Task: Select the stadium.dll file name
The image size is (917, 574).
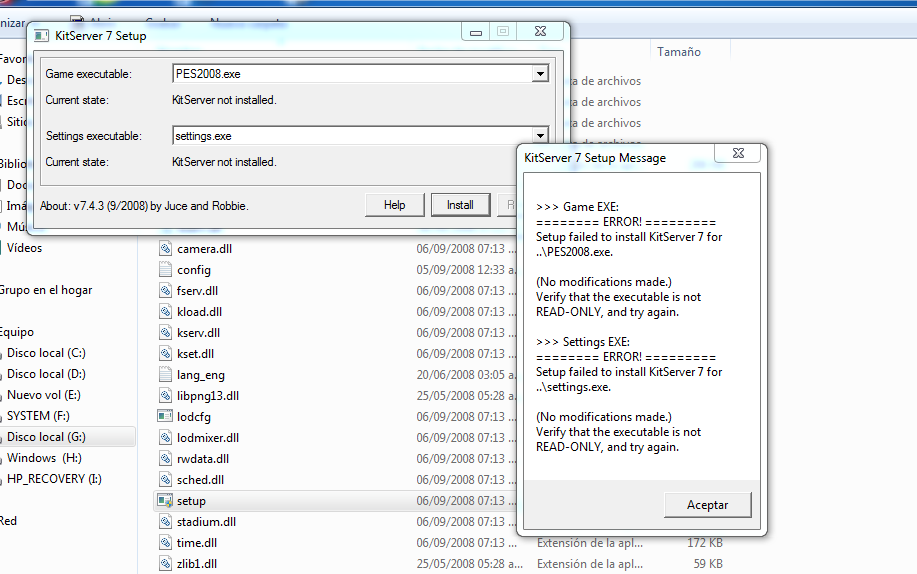Action: (206, 522)
